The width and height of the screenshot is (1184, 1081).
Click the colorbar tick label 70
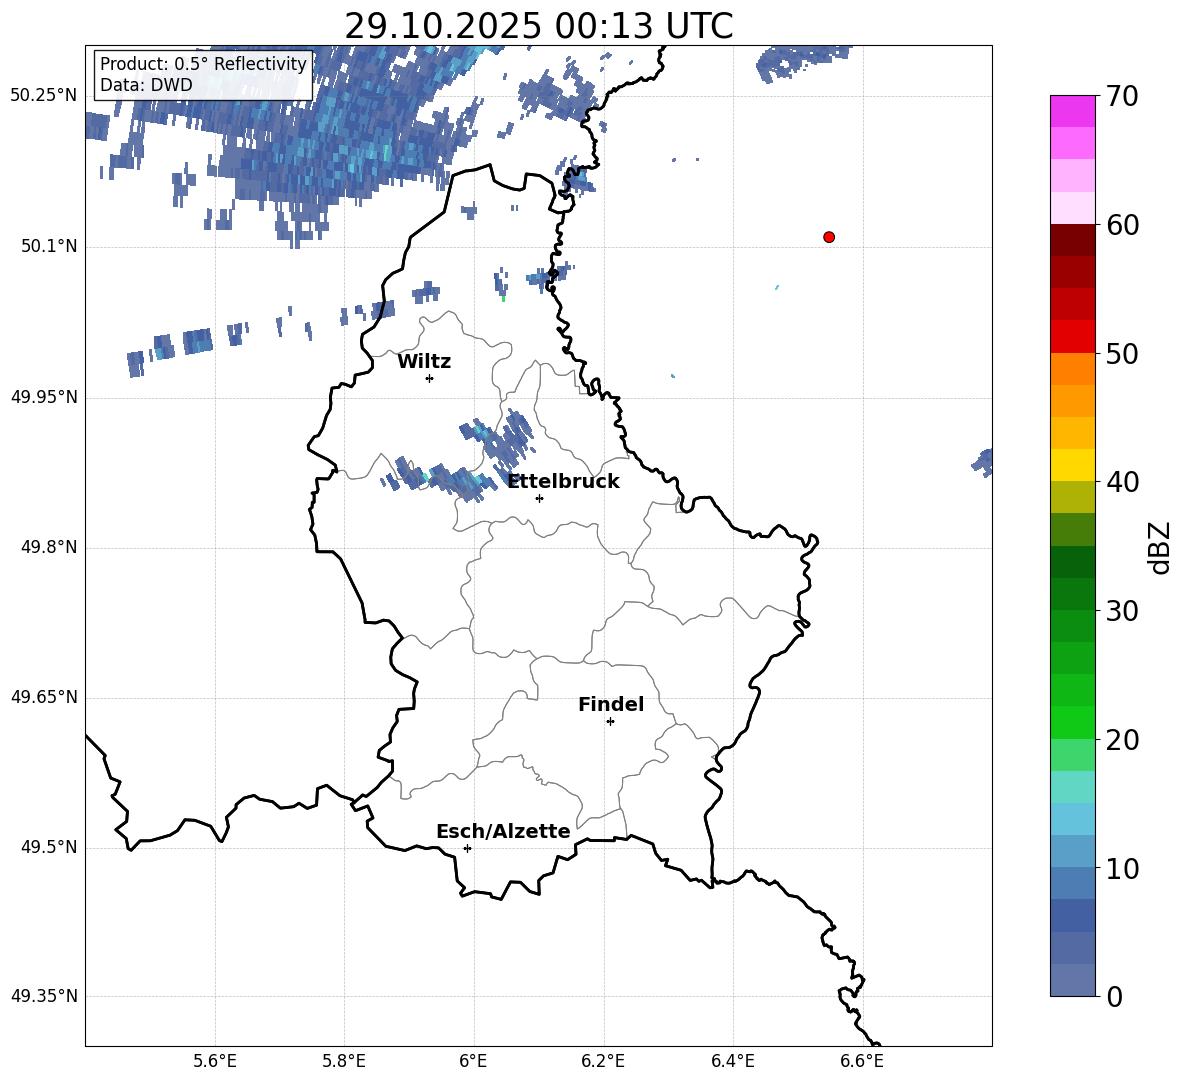click(x=1122, y=97)
